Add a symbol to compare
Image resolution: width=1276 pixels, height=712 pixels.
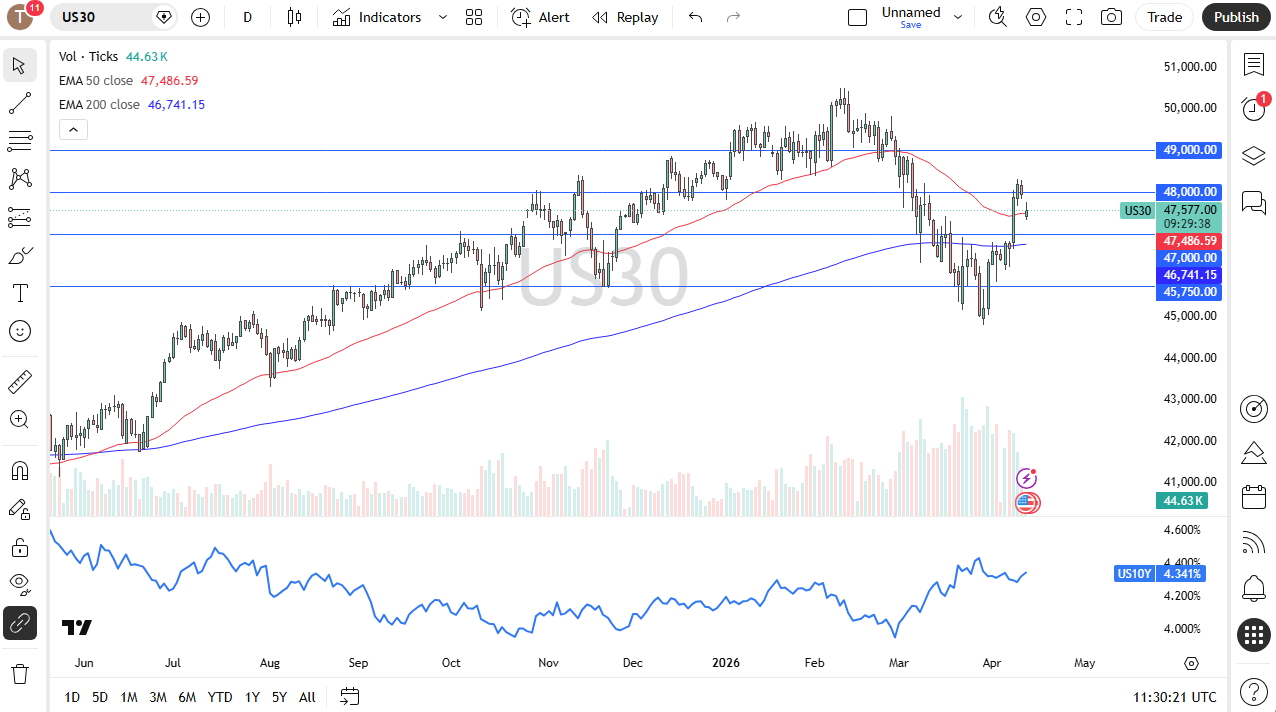[x=200, y=17]
